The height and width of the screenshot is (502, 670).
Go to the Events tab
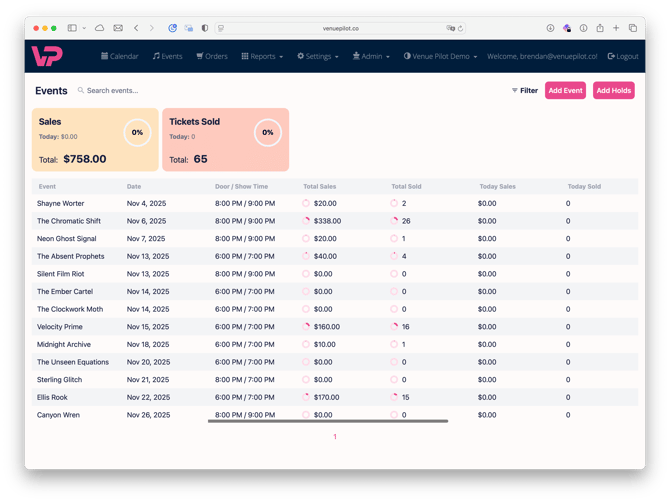(168, 57)
